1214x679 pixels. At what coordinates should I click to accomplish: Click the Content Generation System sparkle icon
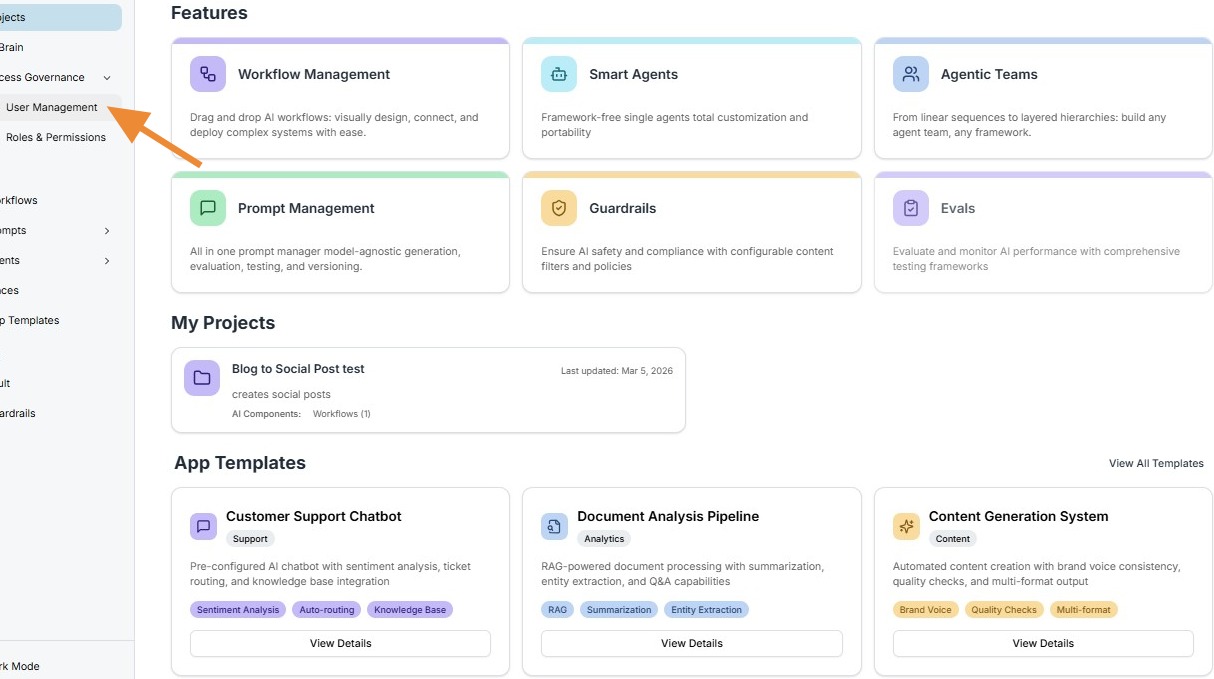[906, 526]
